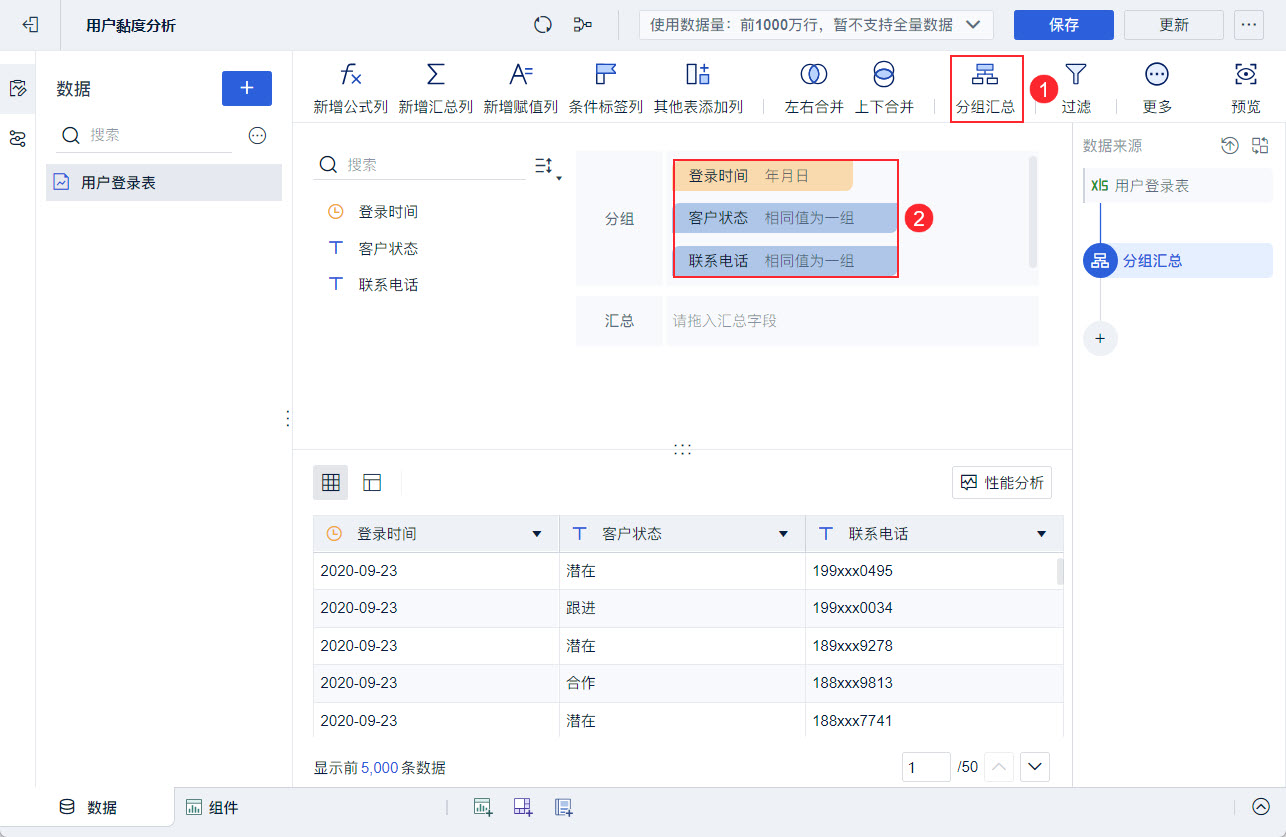This screenshot has height=837, width=1286.
Task: Open 登录时间 column header dropdown
Action: coord(537,535)
